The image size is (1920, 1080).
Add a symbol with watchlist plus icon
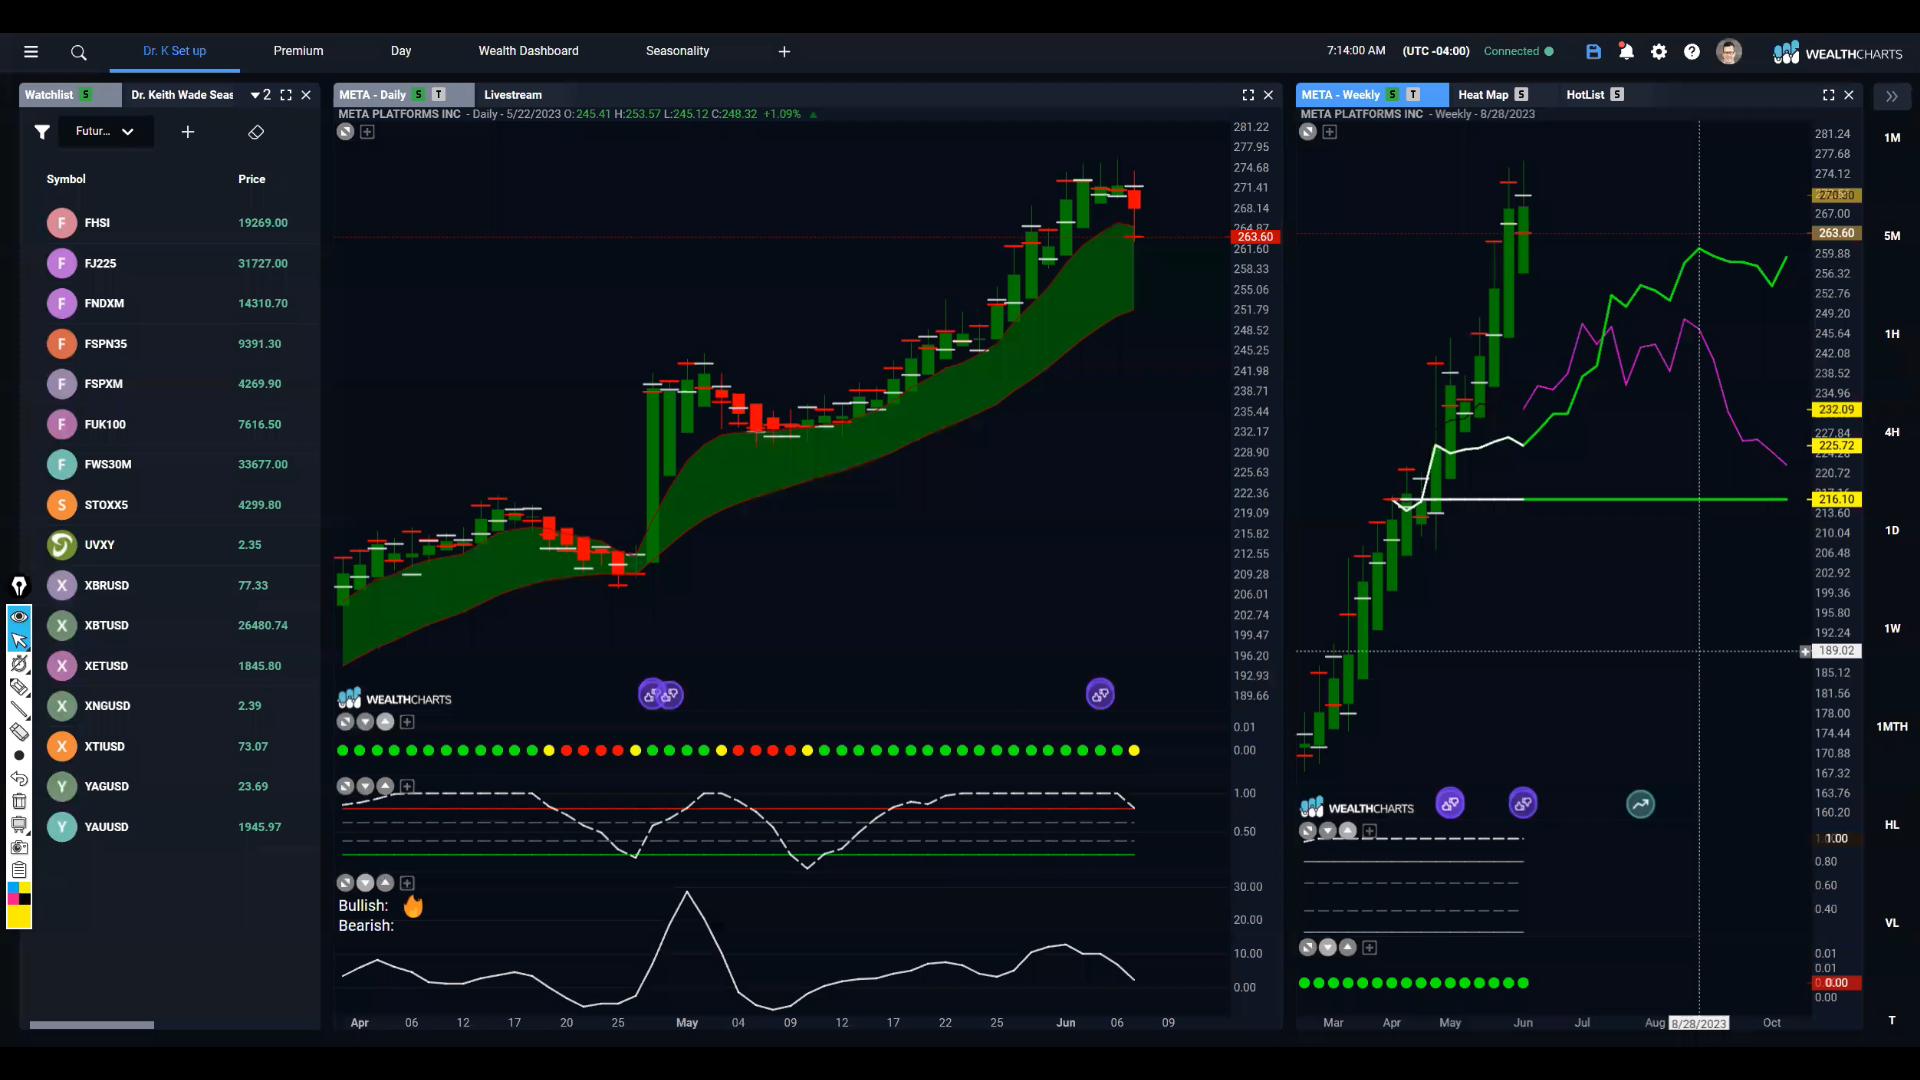tap(187, 132)
